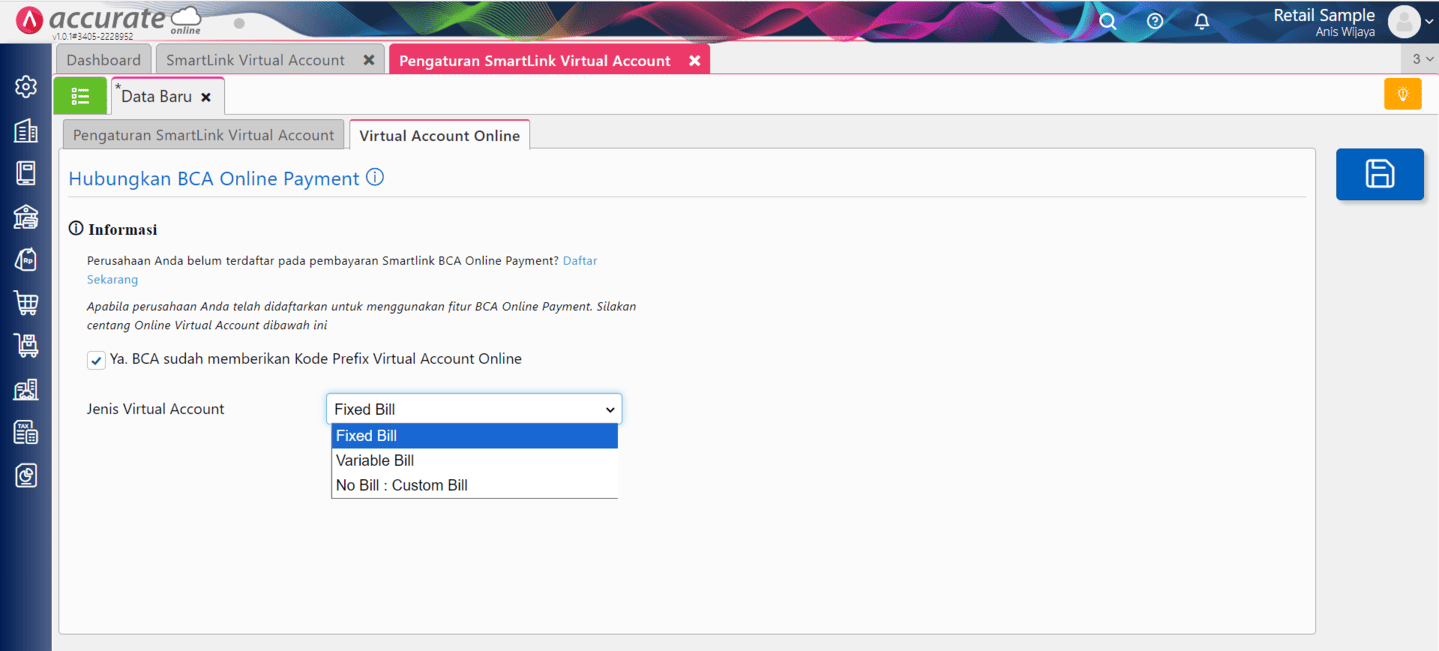Select No Bill : Custom Bill option
Image resolution: width=1439 pixels, height=651 pixels.
(474, 486)
